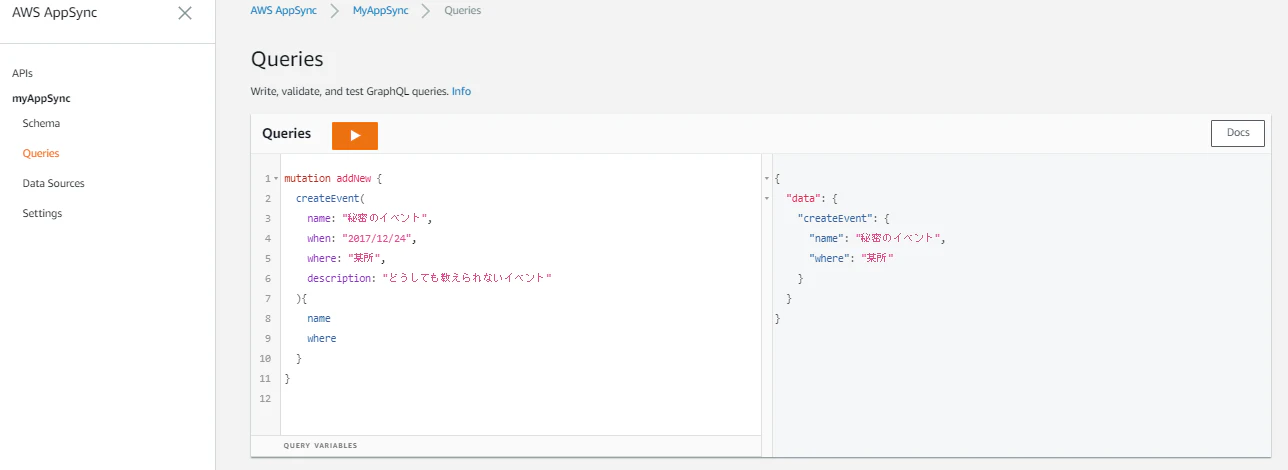Expand the Query Variables panel
Screen dimensions: 1288x470
click(x=320, y=446)
